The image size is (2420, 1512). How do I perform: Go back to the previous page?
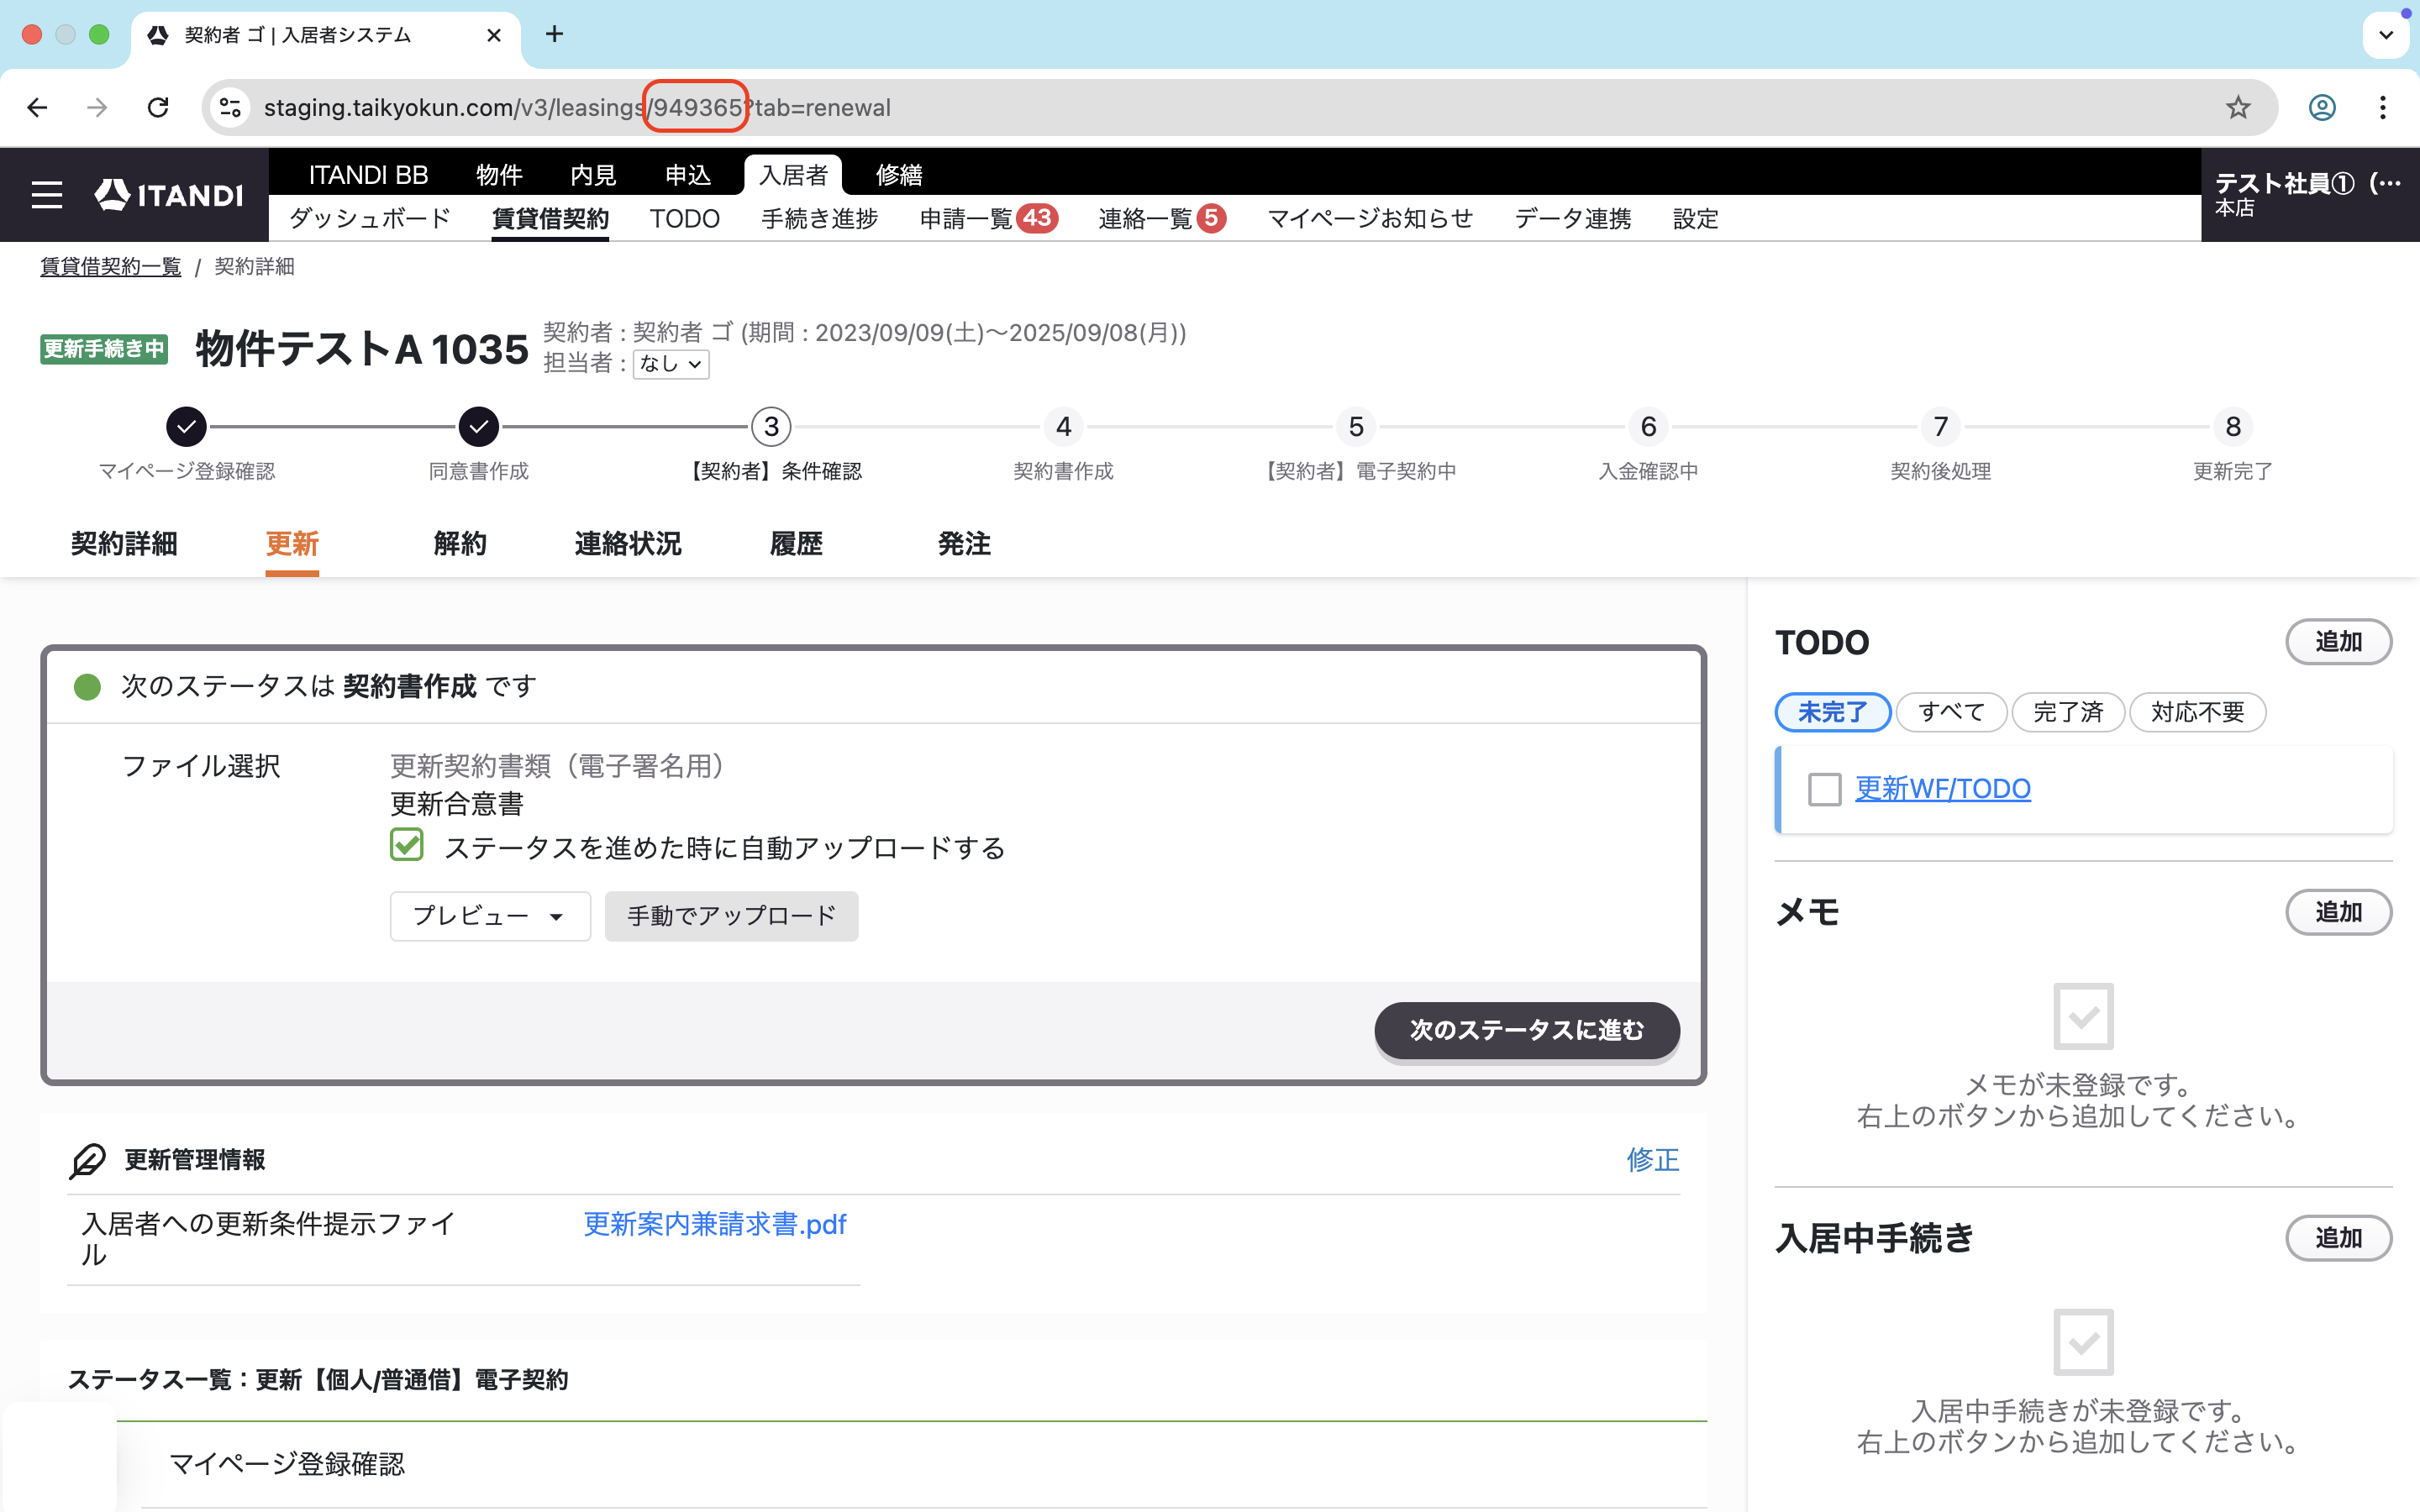coord(37,108)
